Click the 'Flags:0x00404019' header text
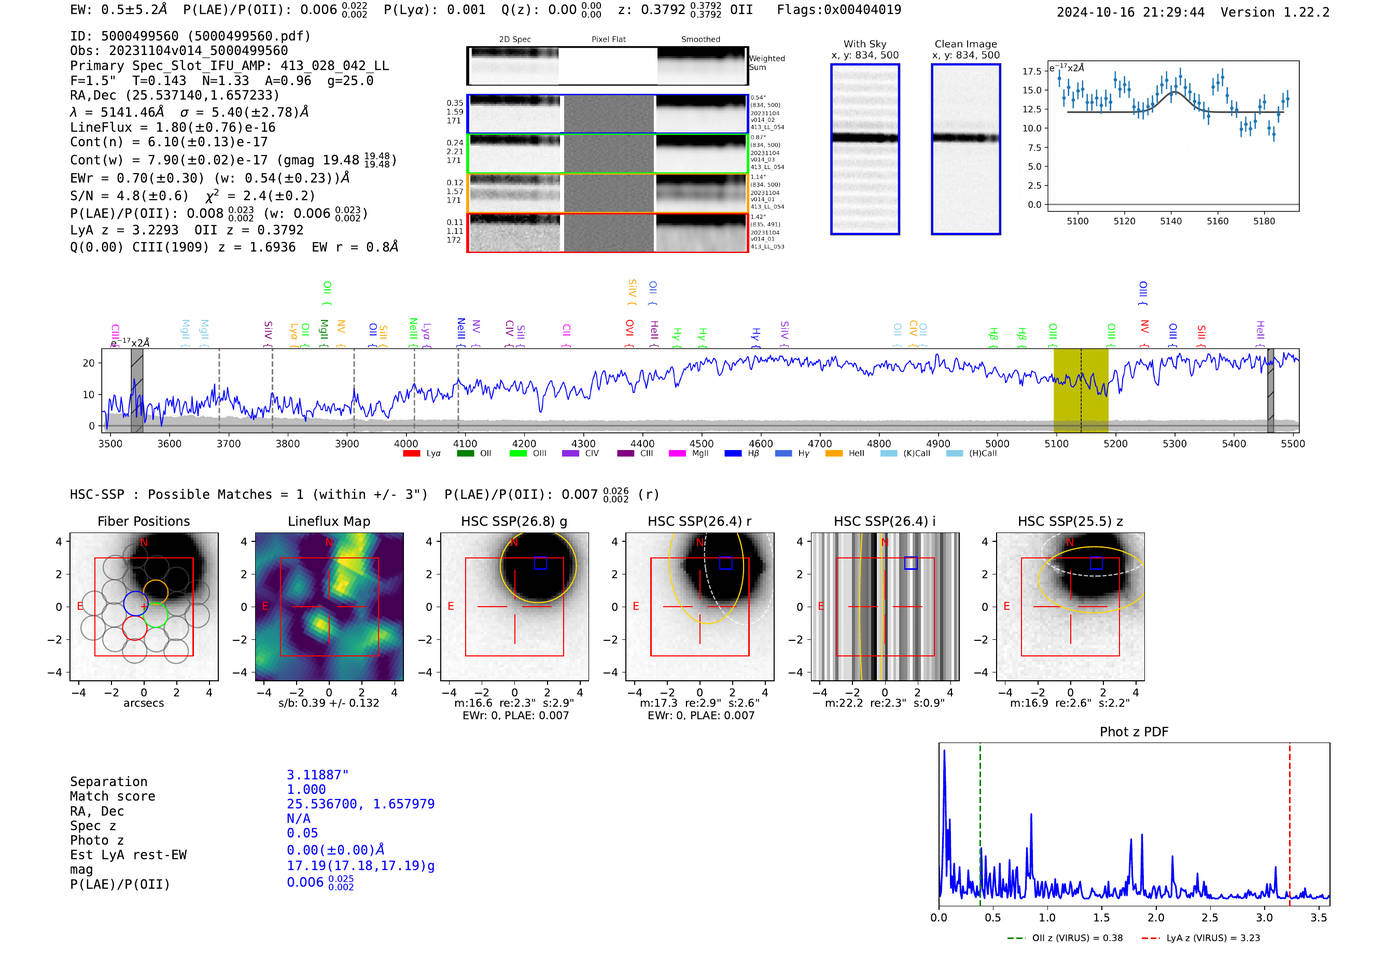 pyautogui.click(x=839, y=10)
